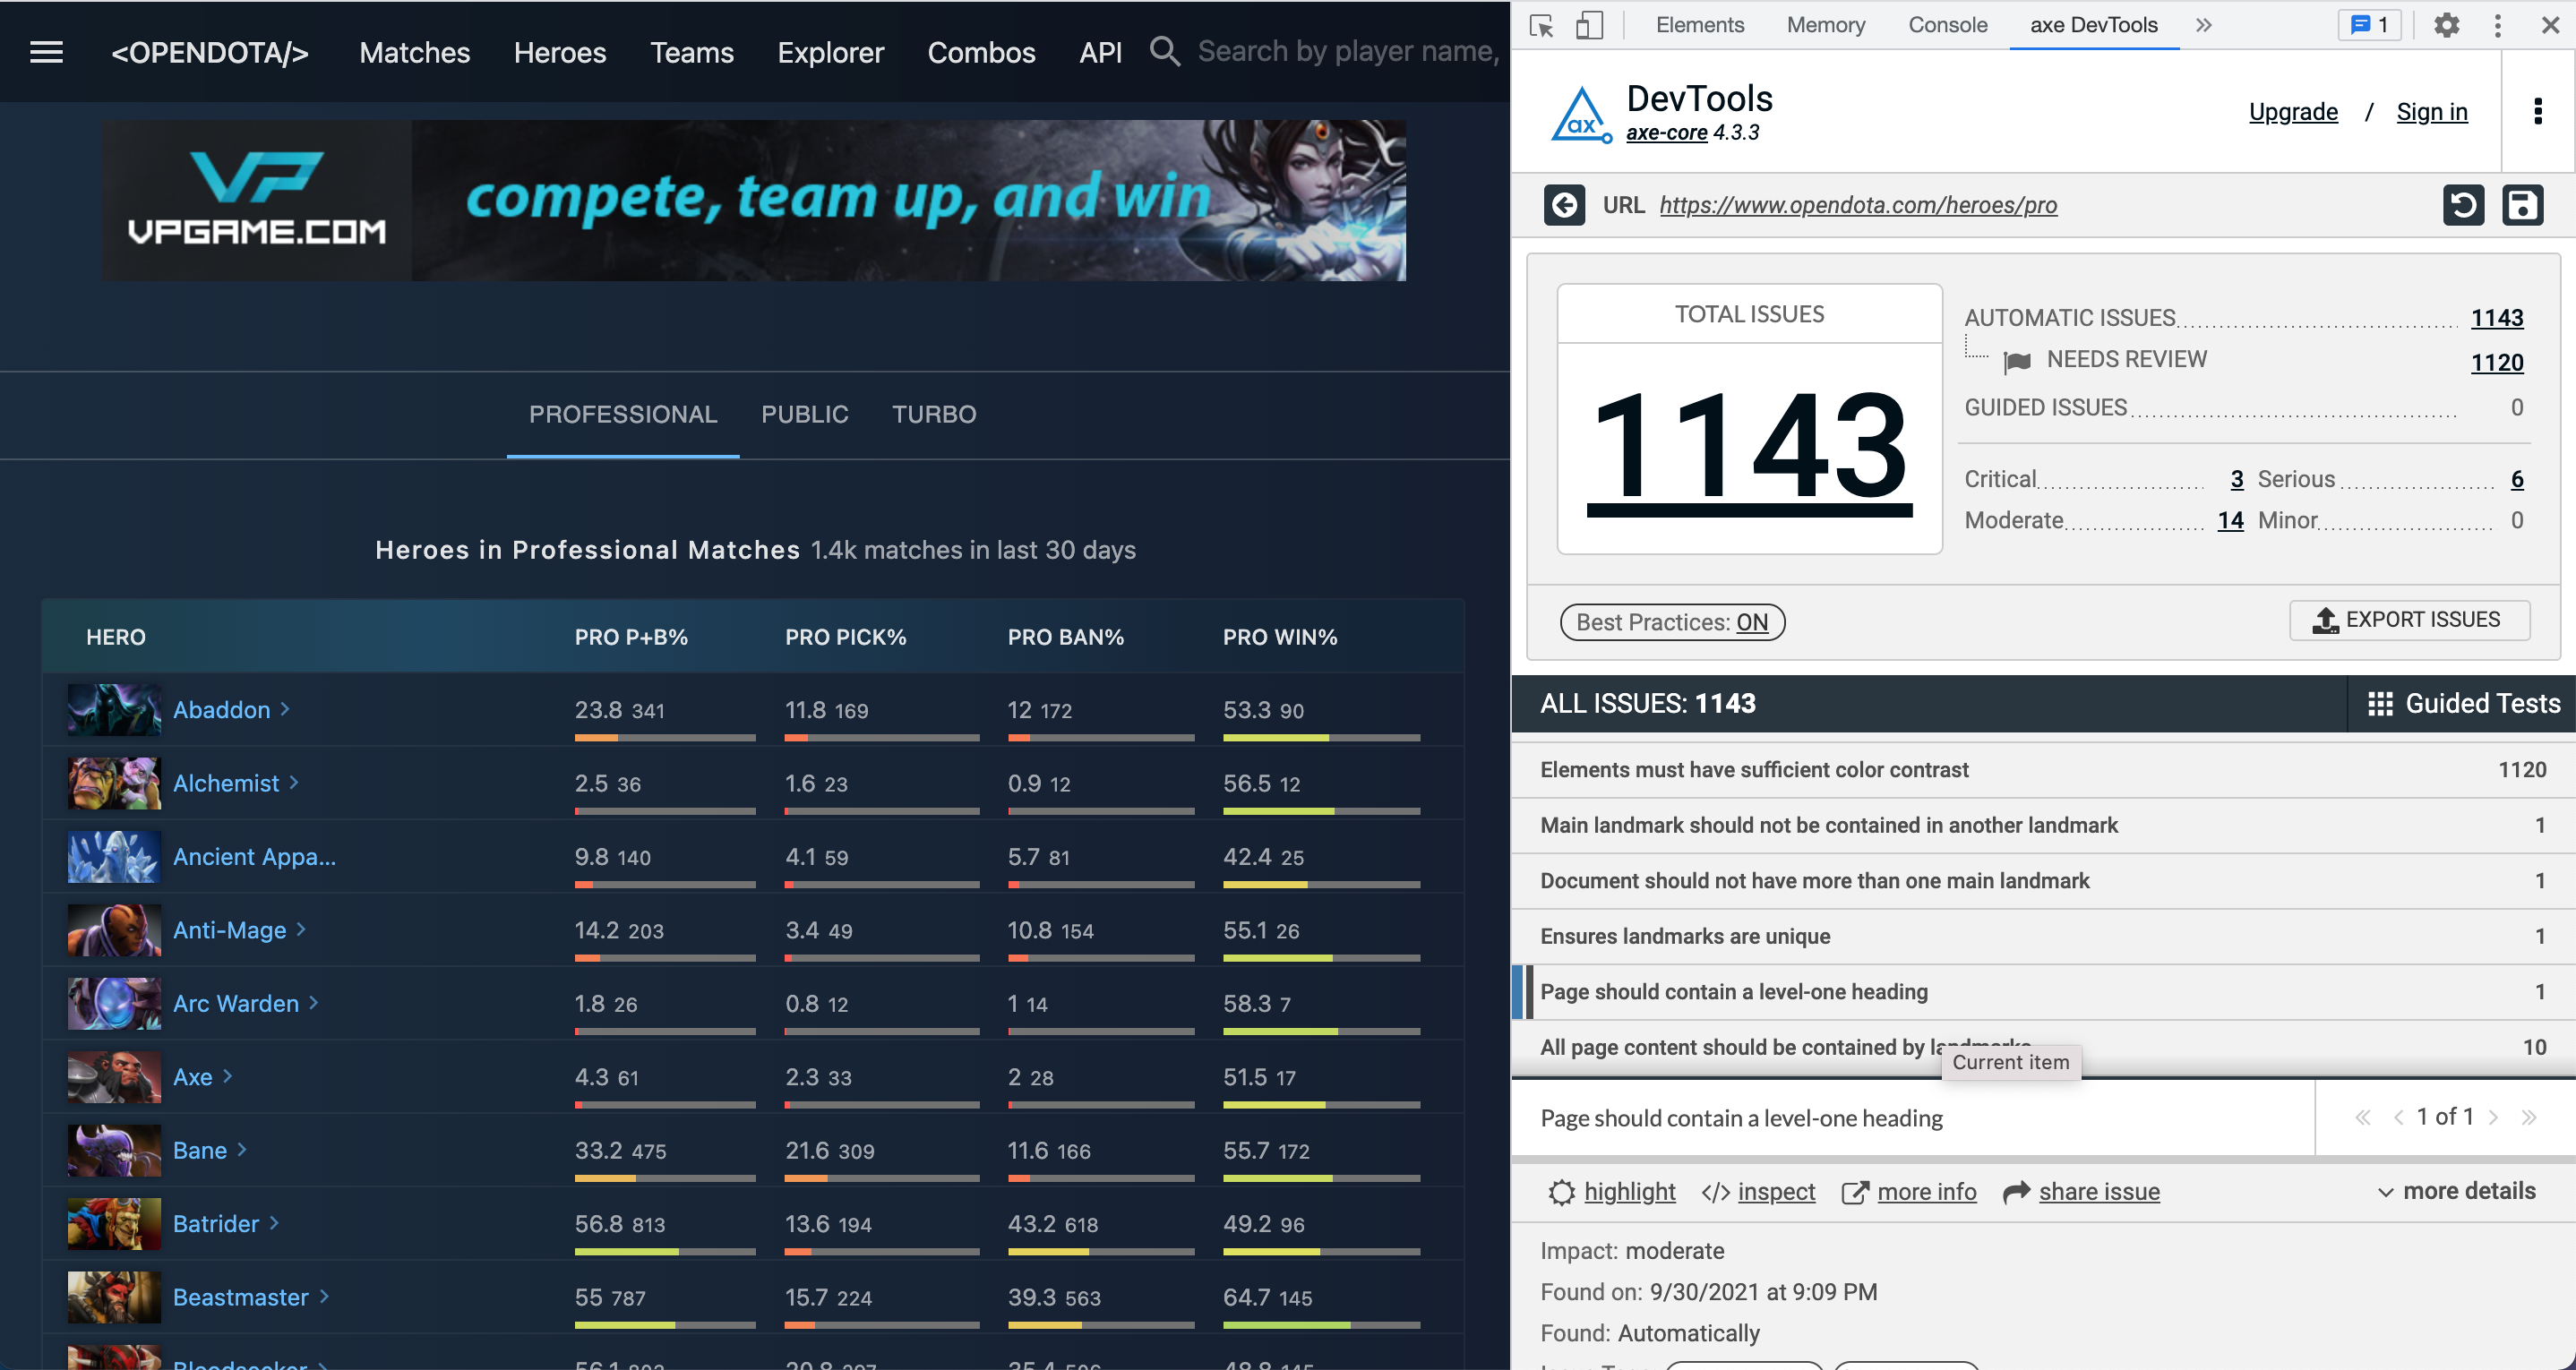This screenshot has width=2576, height=1370.
Task: Click the device toolbar toggle icon
Action: click(x=1589, y=25)
